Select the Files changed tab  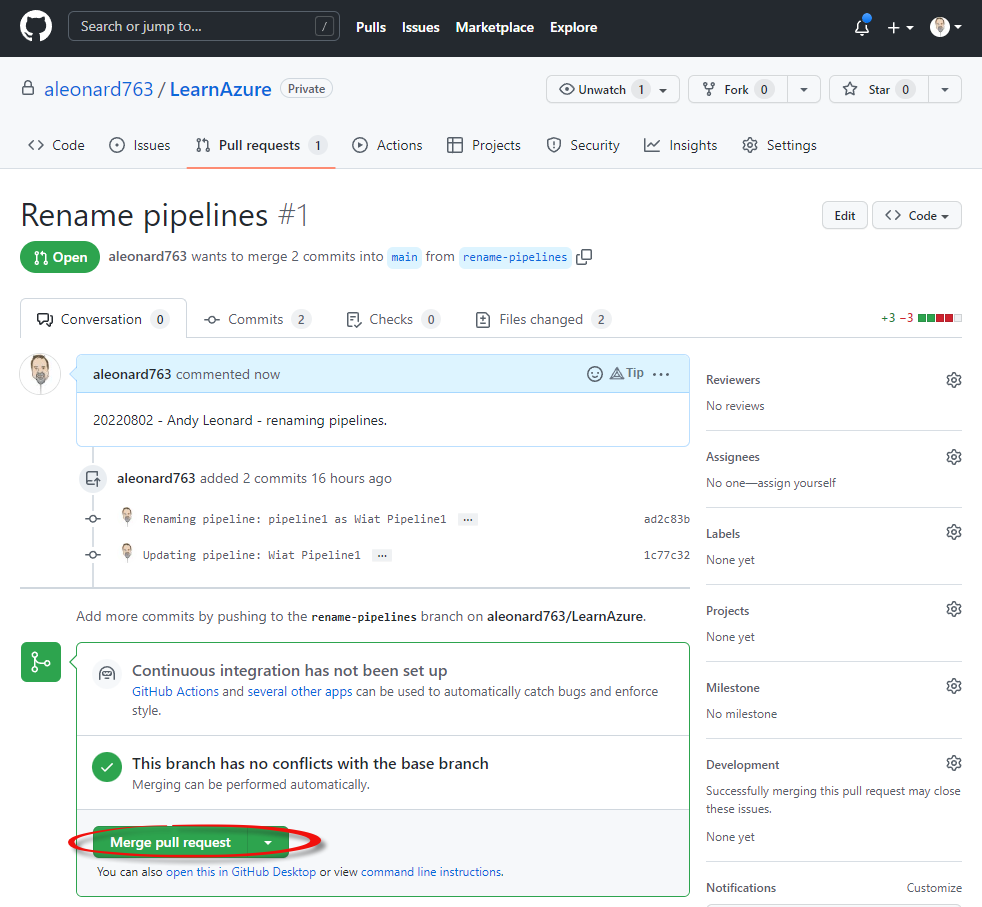pyautogui.click(x=543, y=319)
